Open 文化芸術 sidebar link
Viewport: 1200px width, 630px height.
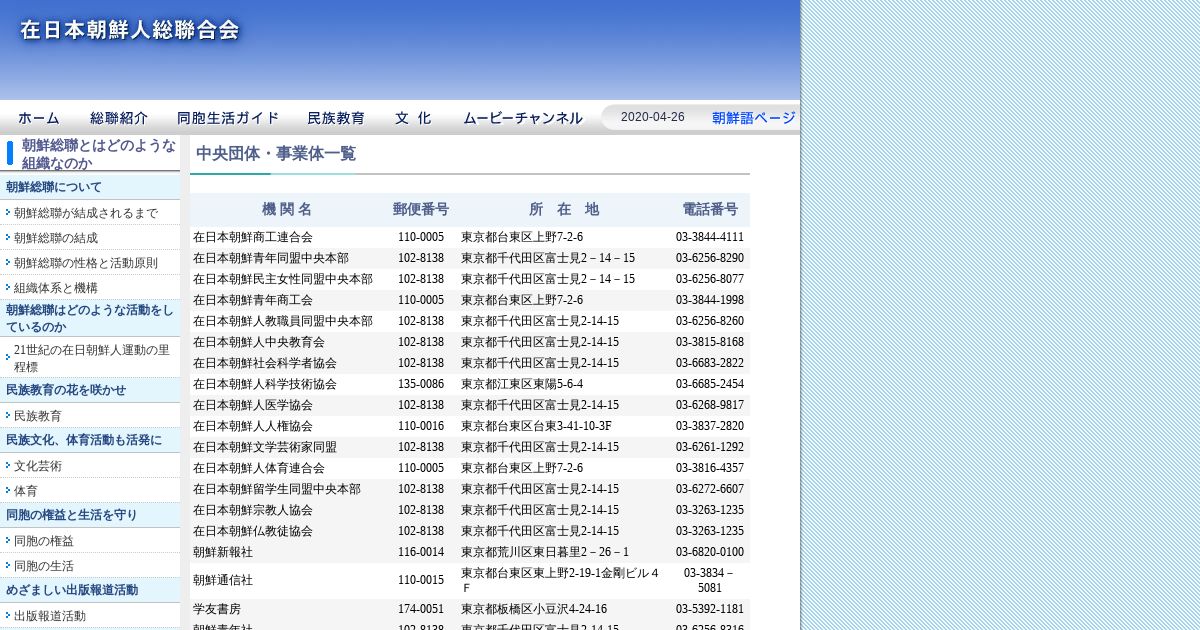click(x=38, y=466)
